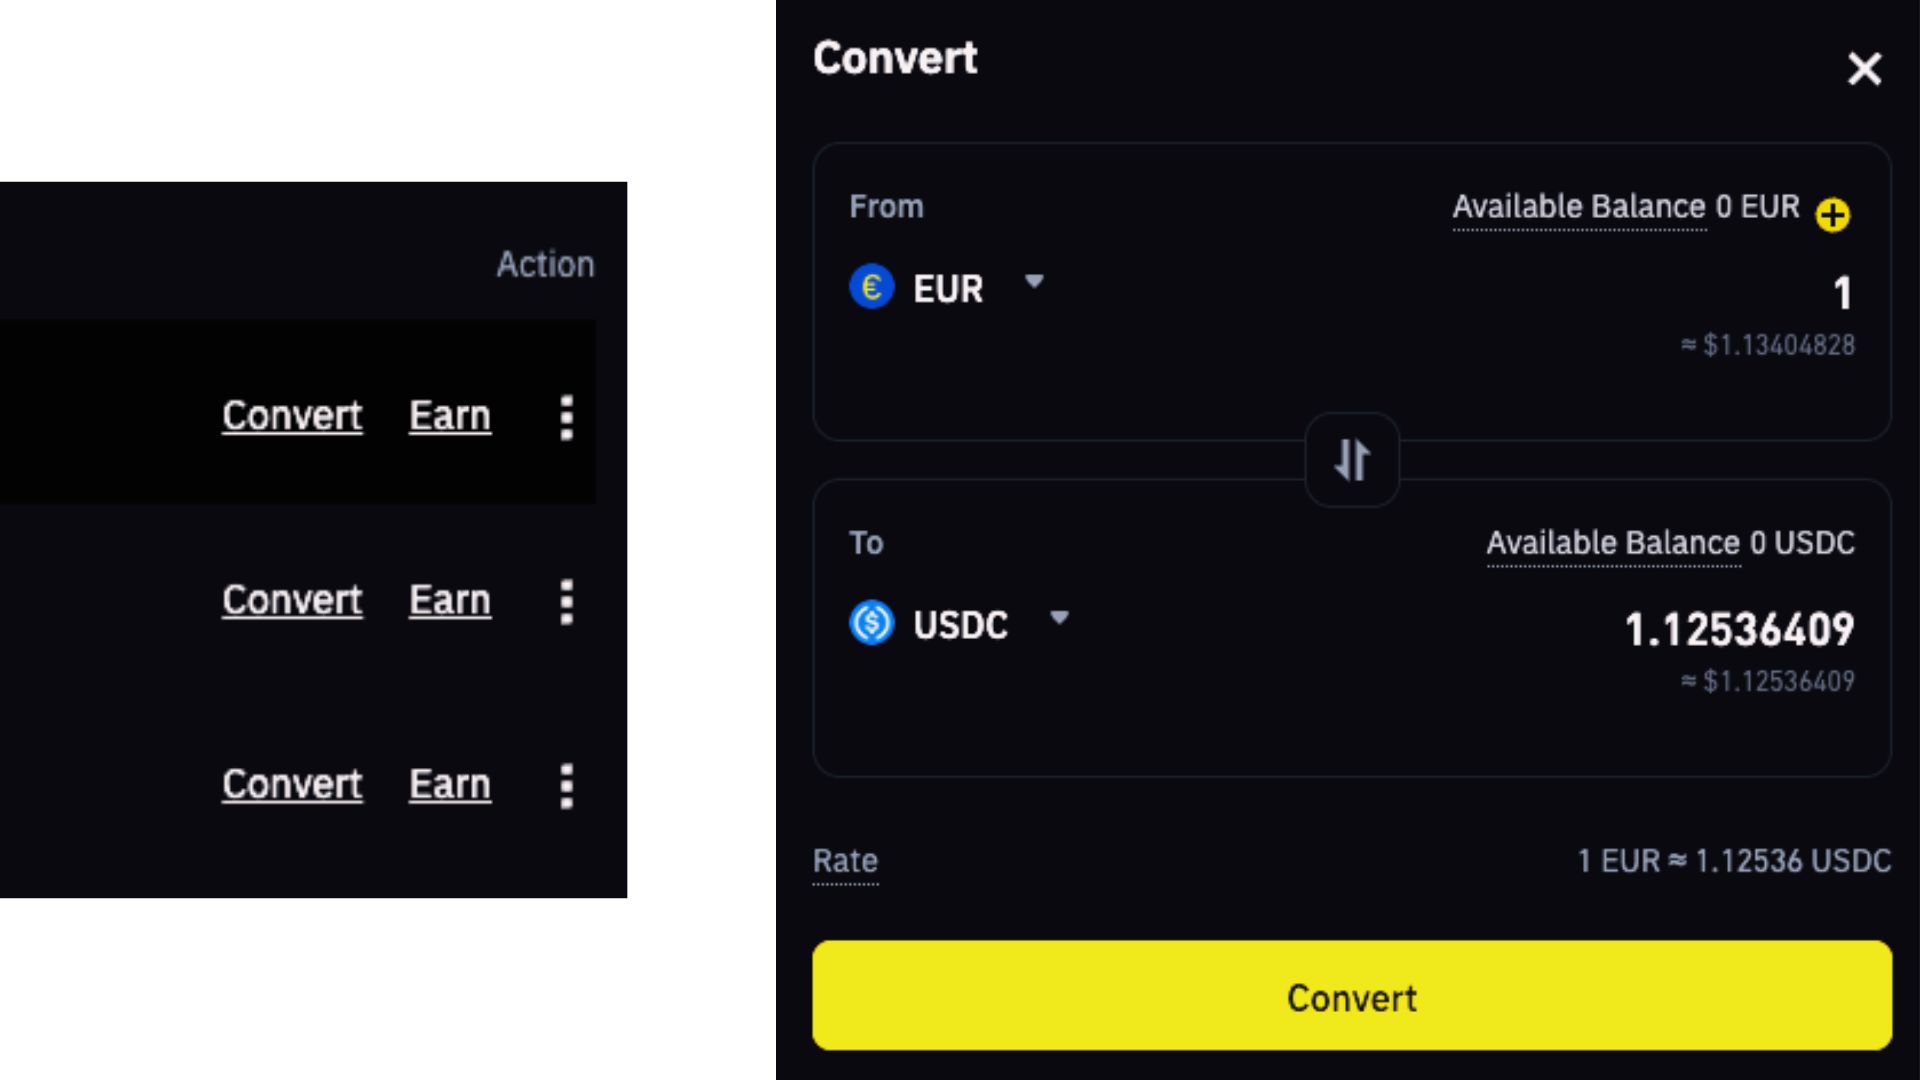Expand the EUR currency dropdown arrow
This screenshot has width=1920, height=1080.
coord(1034,282)
